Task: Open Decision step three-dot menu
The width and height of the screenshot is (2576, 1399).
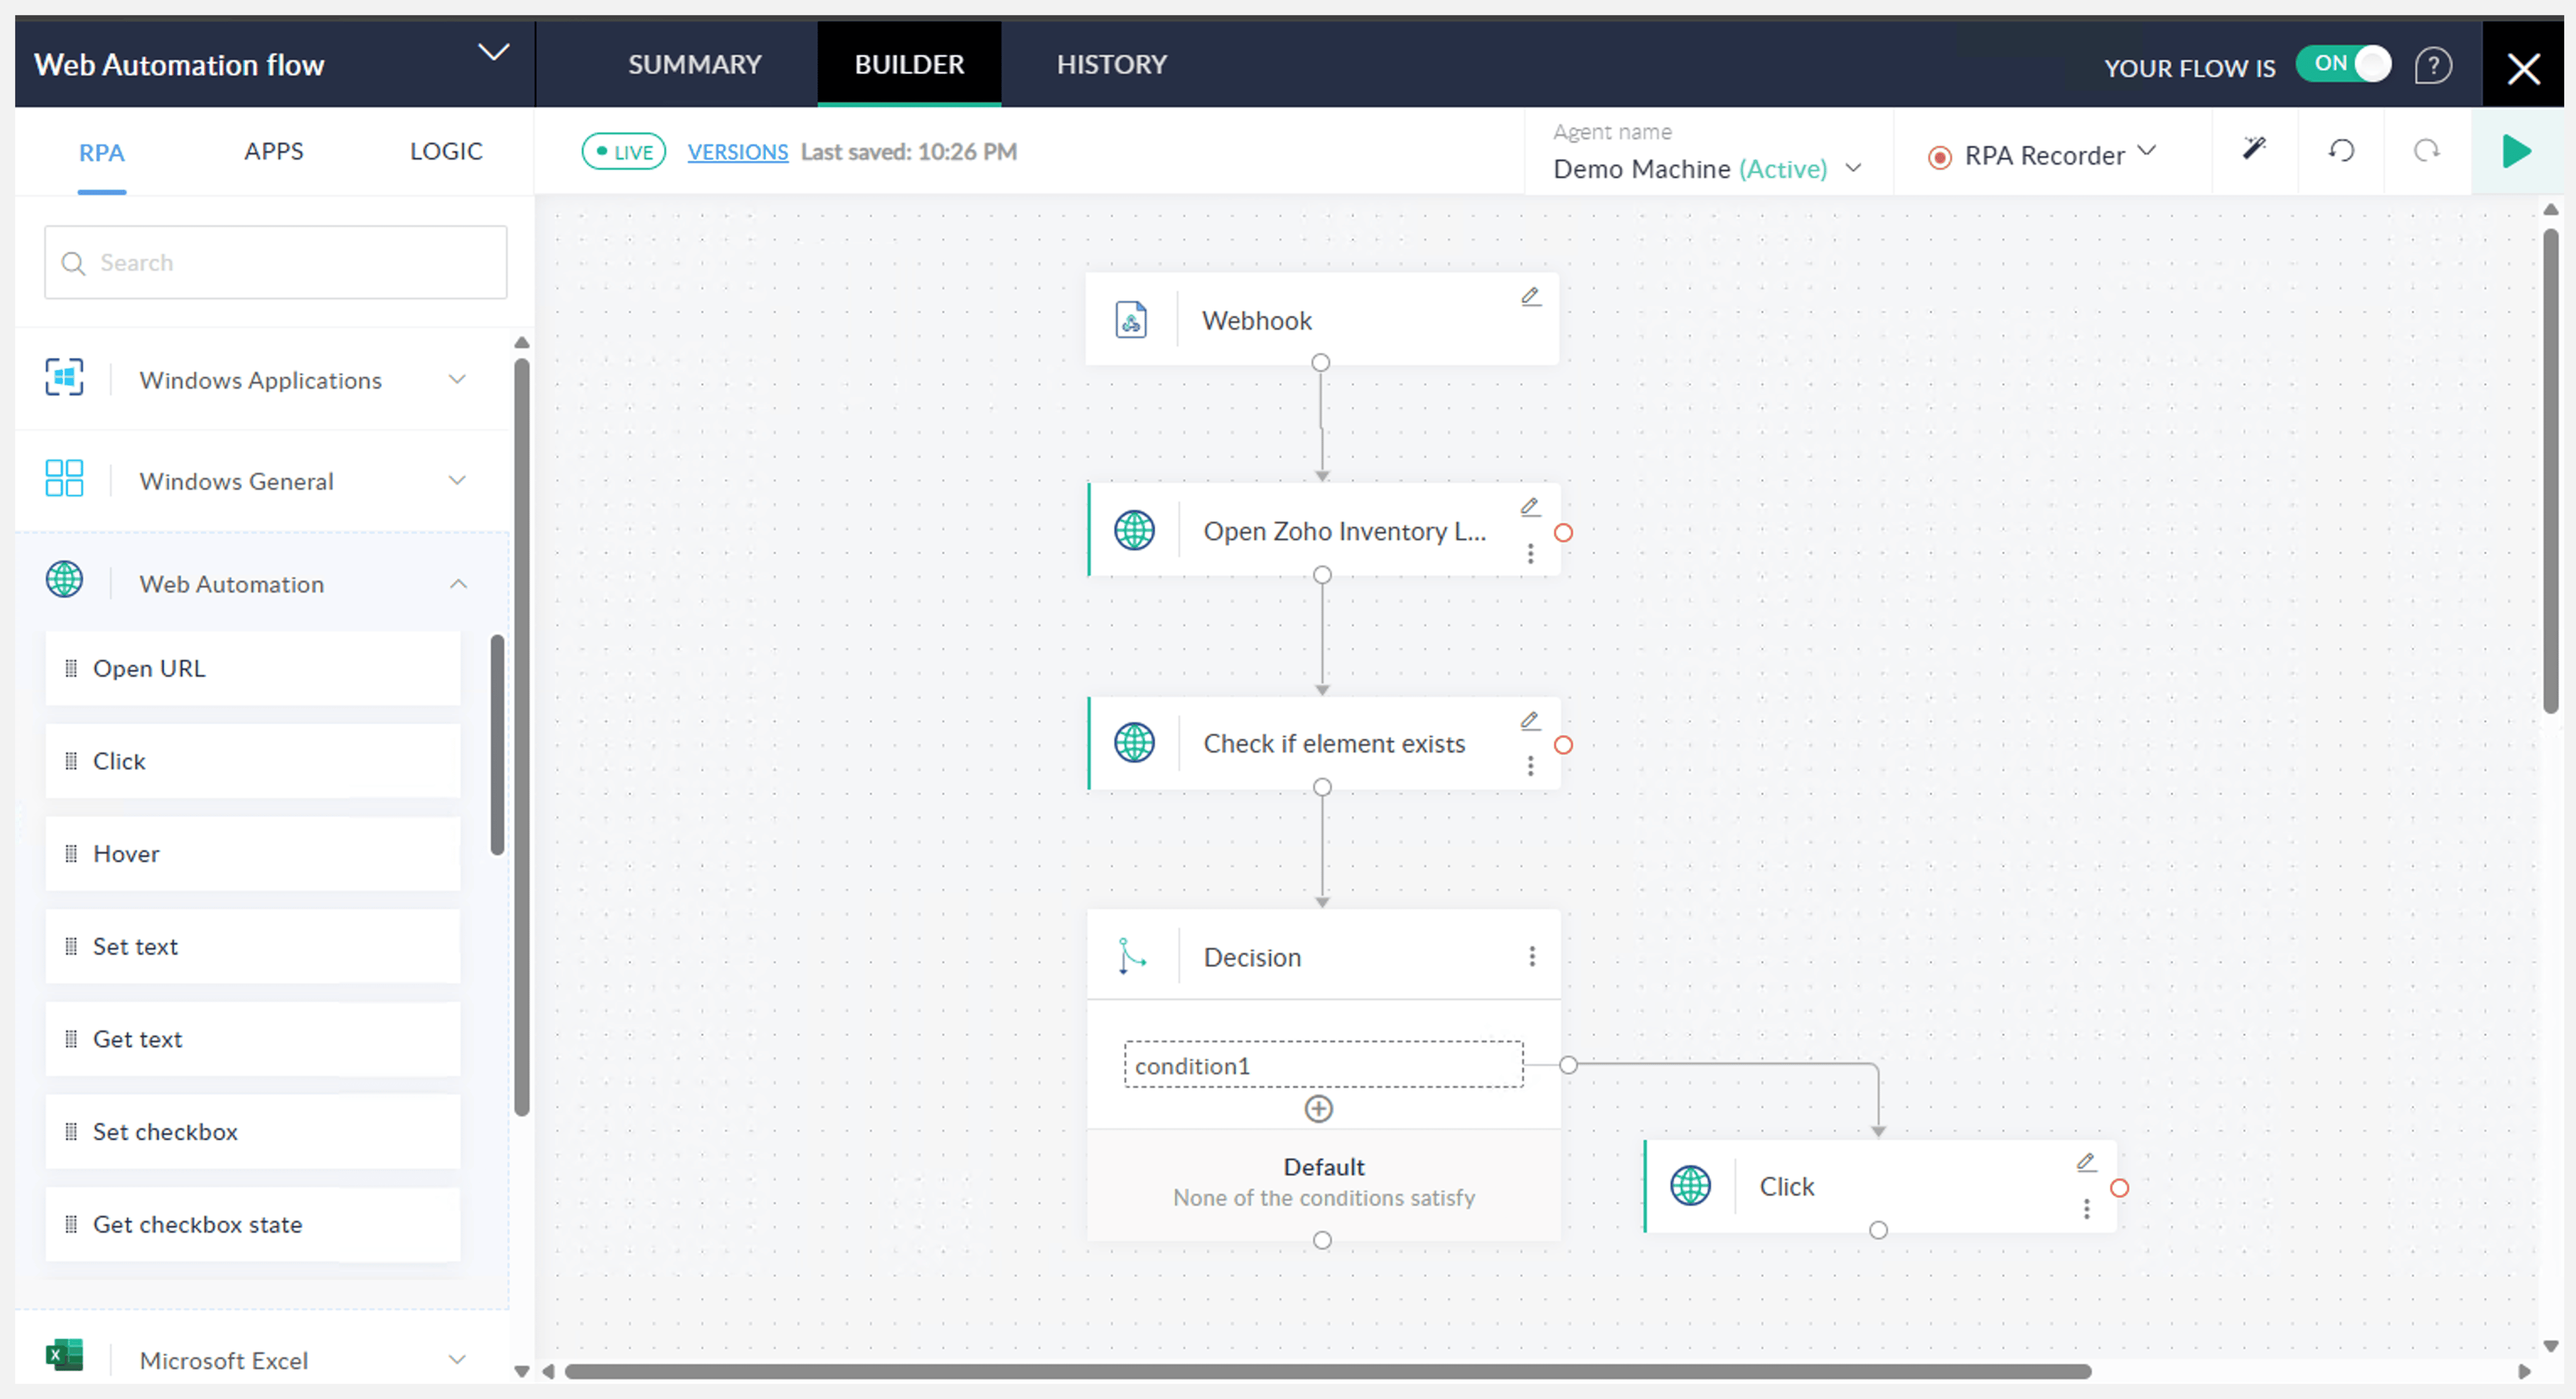Action: 1531,957
